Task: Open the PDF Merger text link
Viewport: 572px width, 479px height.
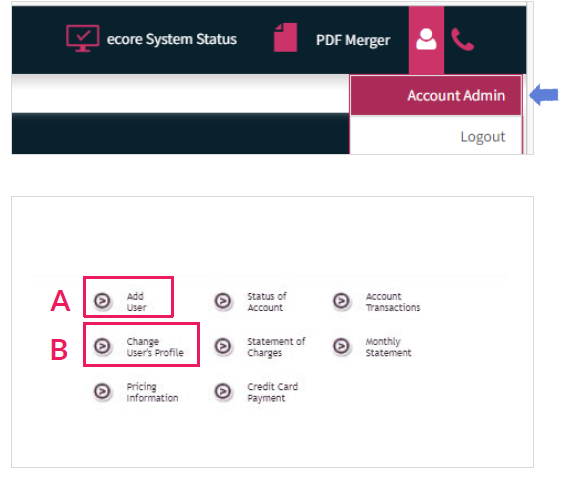Action: (x=353, y=40)
